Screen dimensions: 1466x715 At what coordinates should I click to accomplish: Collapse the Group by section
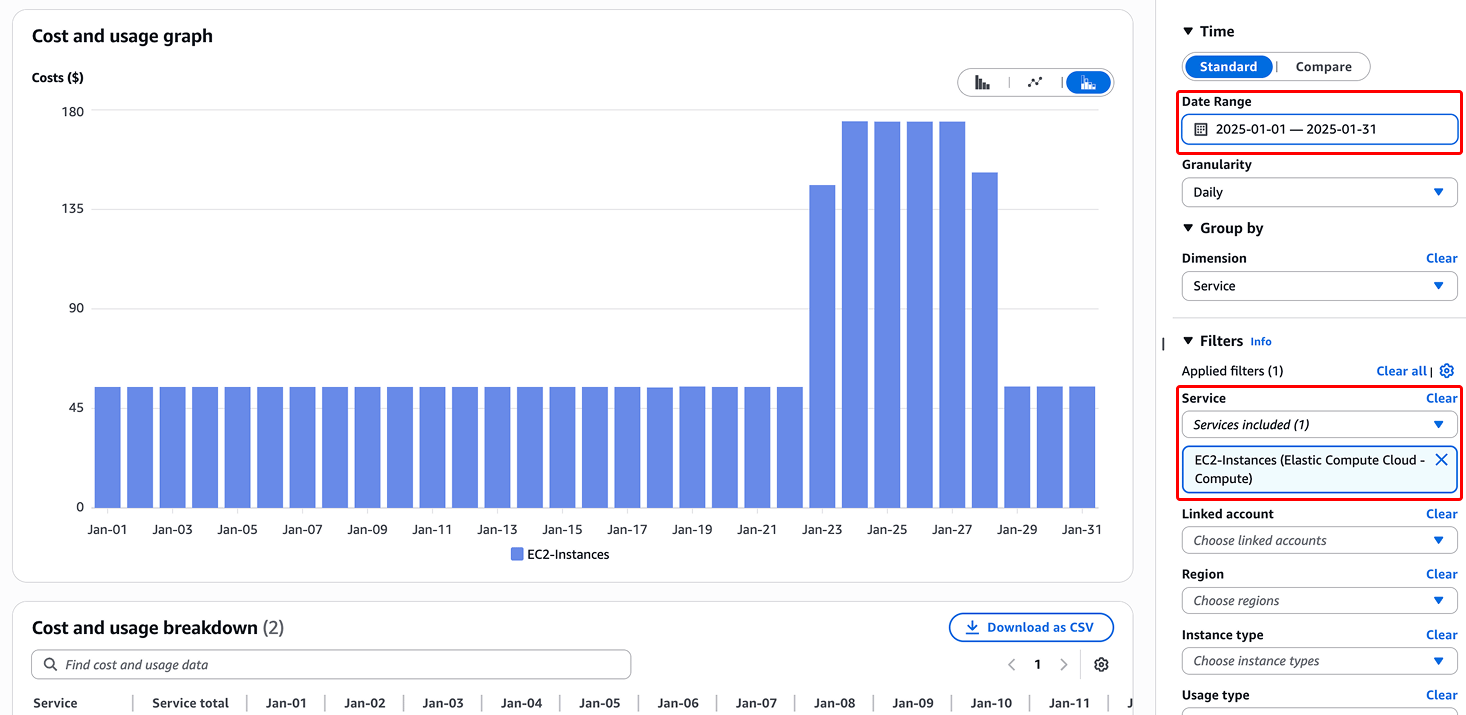tap(1188, 229)
